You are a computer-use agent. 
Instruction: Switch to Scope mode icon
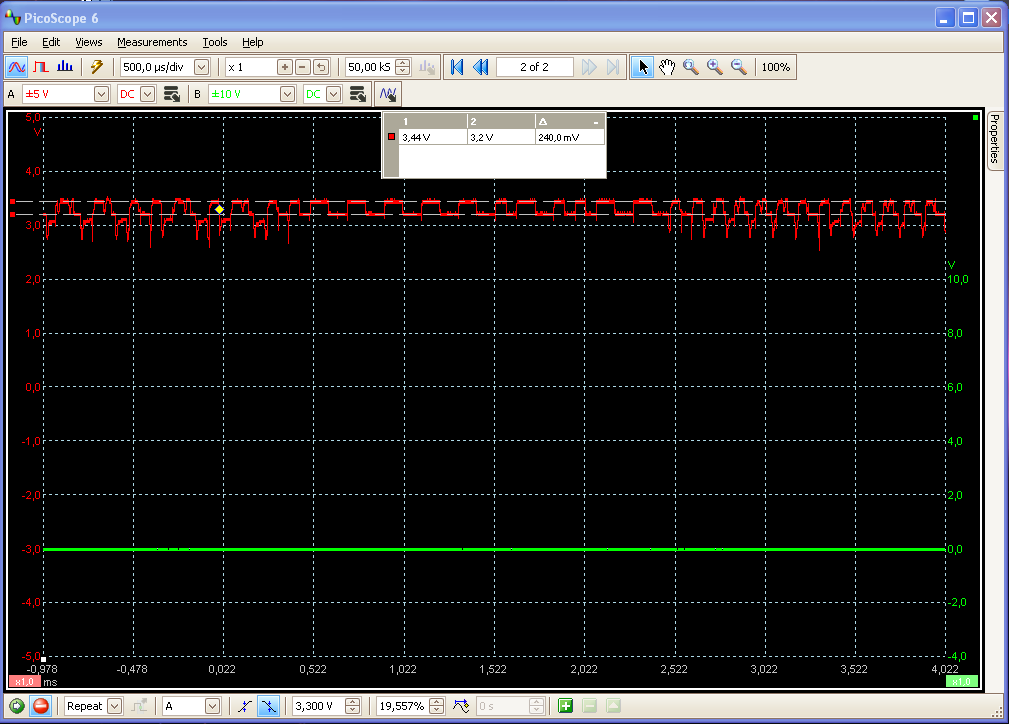click(x=17, y=67)
